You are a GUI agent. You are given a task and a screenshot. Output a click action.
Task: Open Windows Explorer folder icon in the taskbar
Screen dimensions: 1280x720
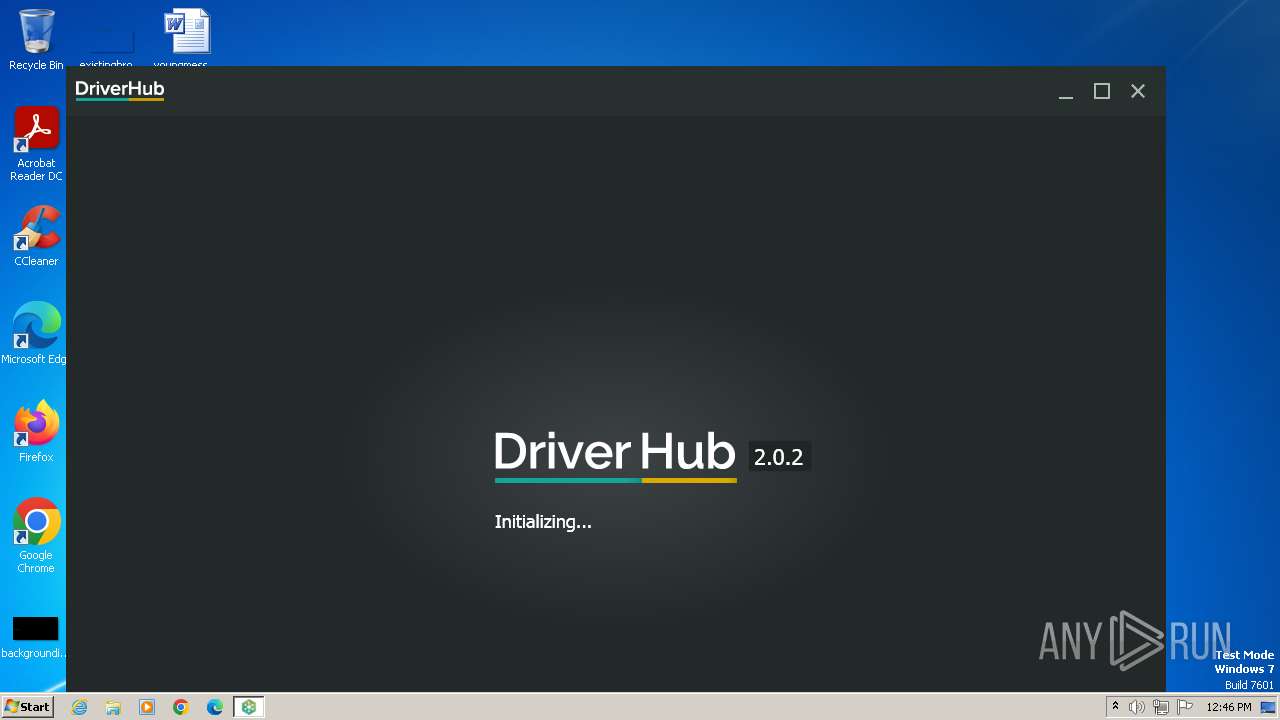point(113,707)
